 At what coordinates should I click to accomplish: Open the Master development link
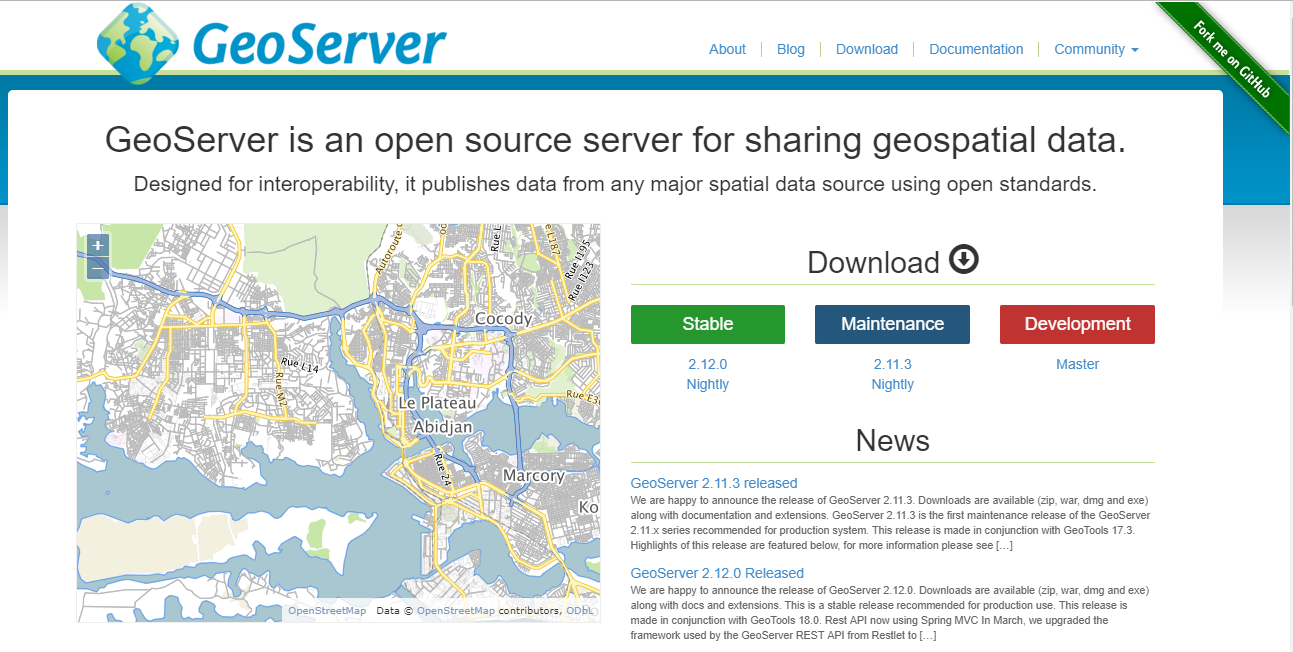pyautogui.click(x=1077, y=364)
